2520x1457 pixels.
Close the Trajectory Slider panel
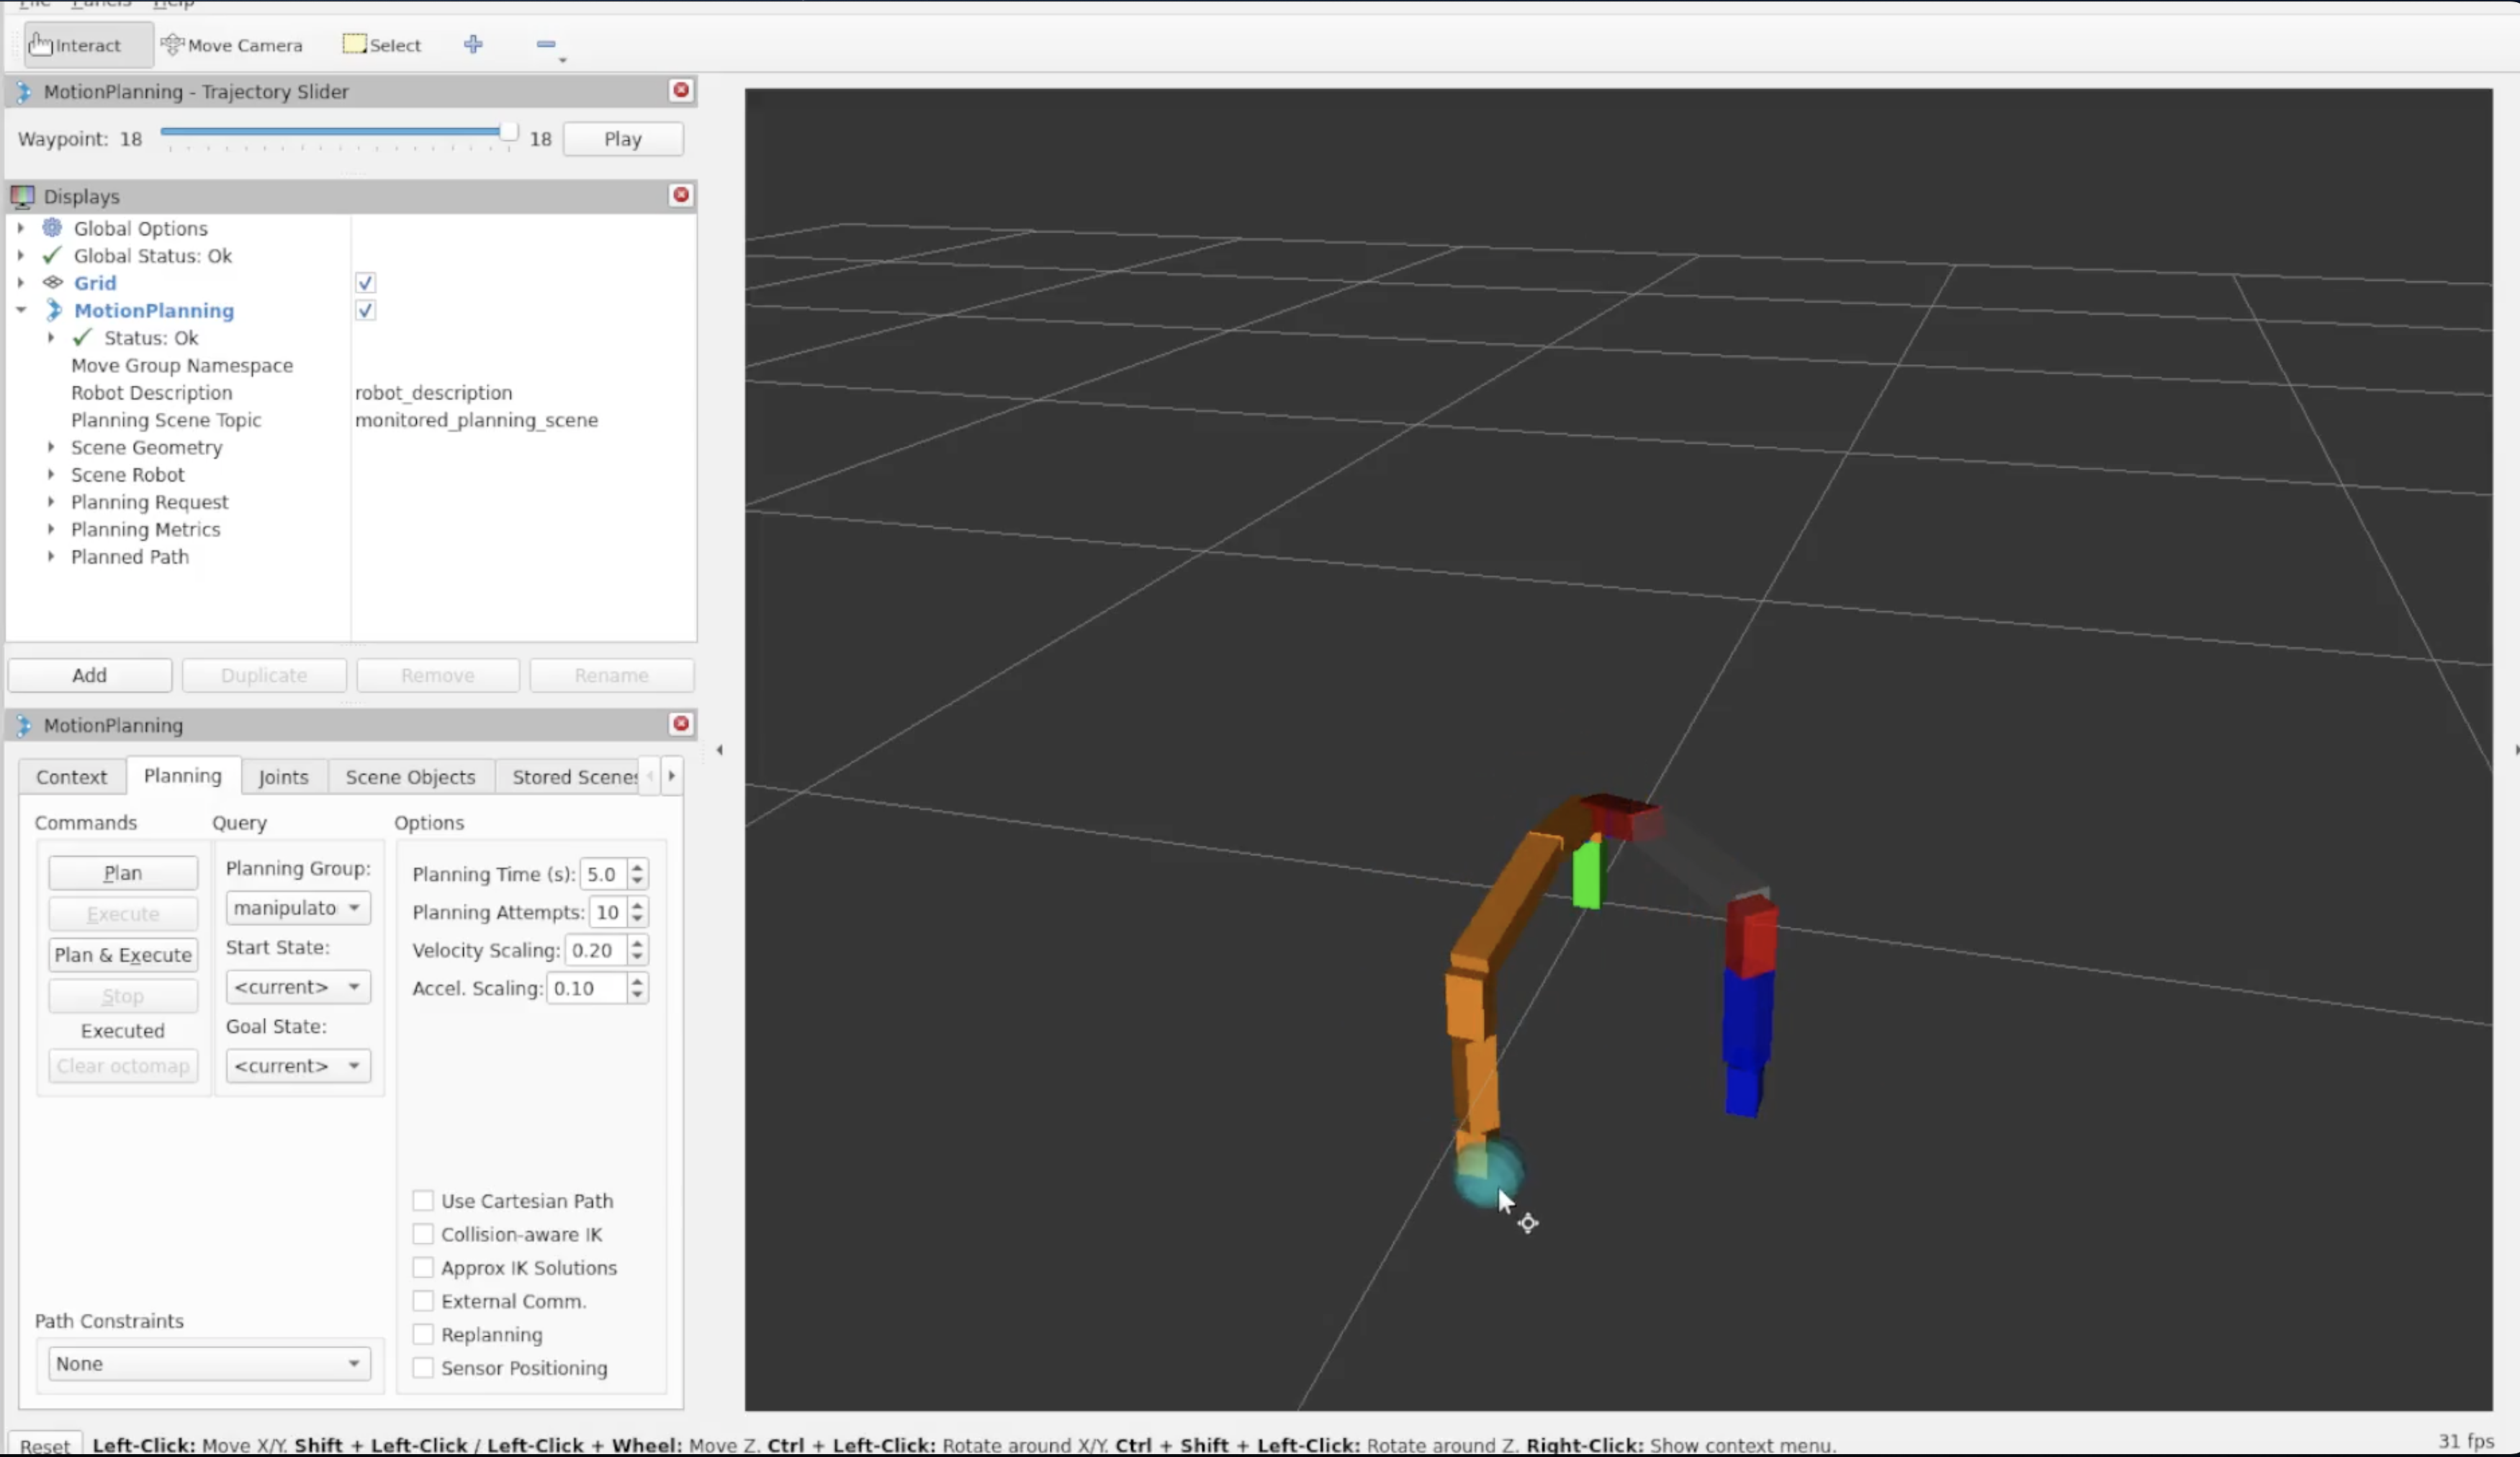pyautogui.click(x=681, y=90)
